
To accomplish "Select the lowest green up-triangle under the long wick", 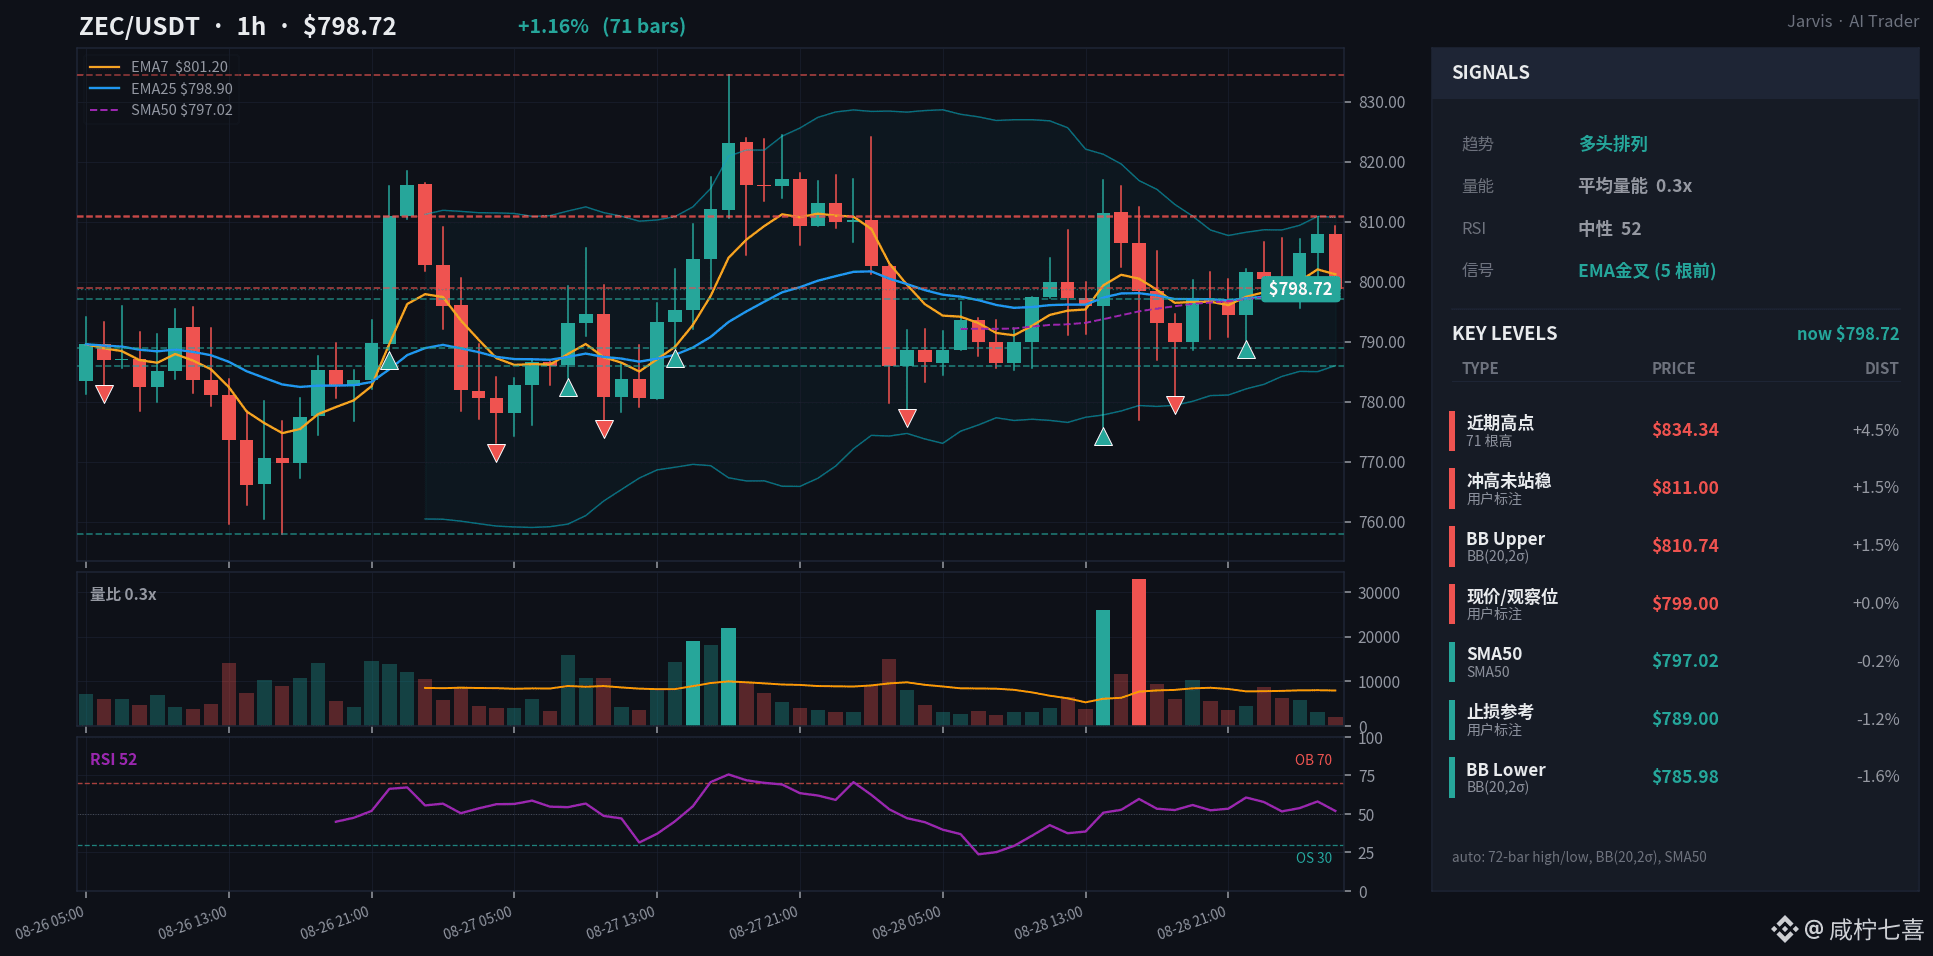I will point(1103,436).
